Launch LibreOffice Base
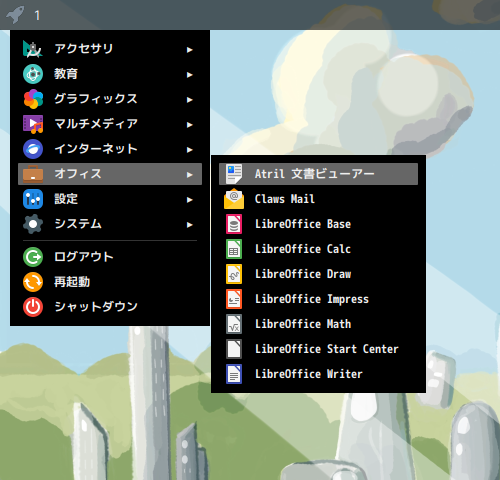Screen dimensions: 500x480 click(x=318, y=224)
